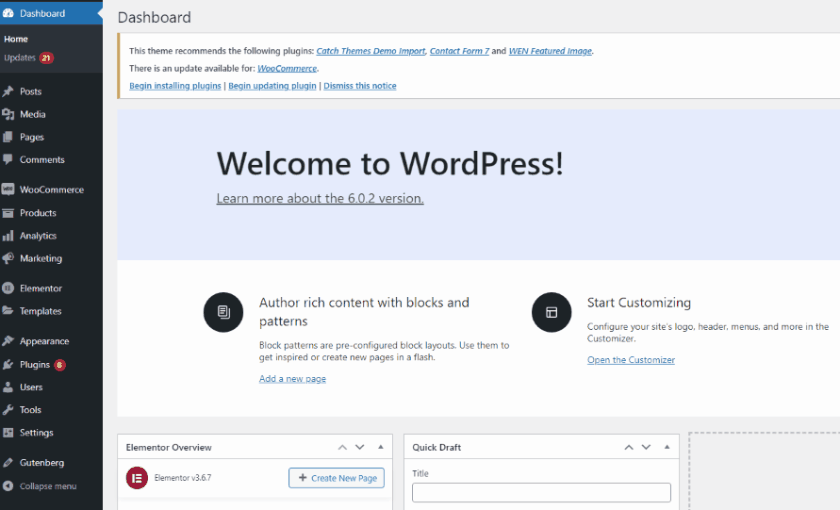Screen dimensions: 840x510
Task: Click the Users person icon
Action: coord(8,387)
